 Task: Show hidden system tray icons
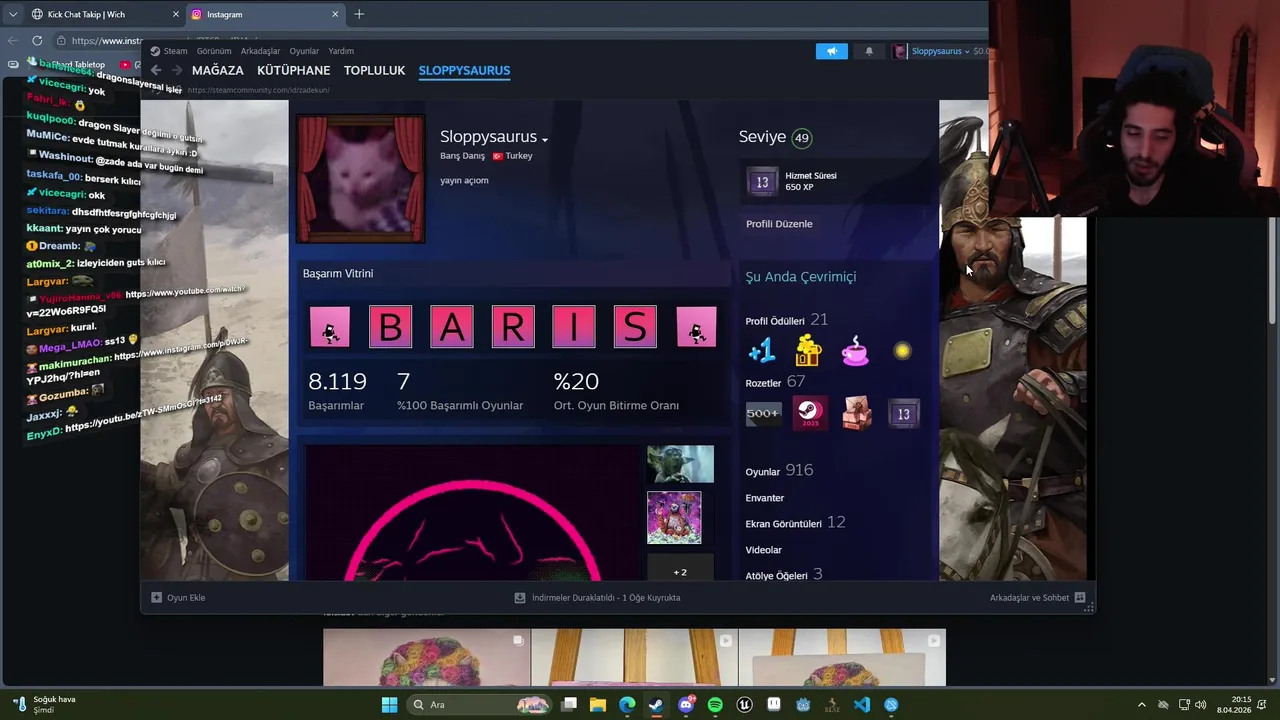coord(1142,705)
